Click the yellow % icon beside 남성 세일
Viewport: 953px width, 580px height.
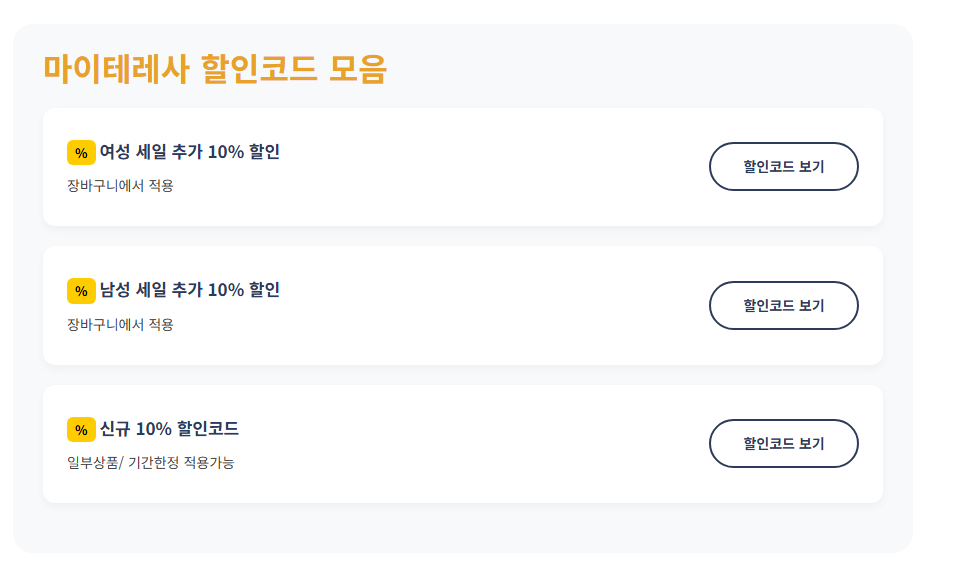(81, 291)
